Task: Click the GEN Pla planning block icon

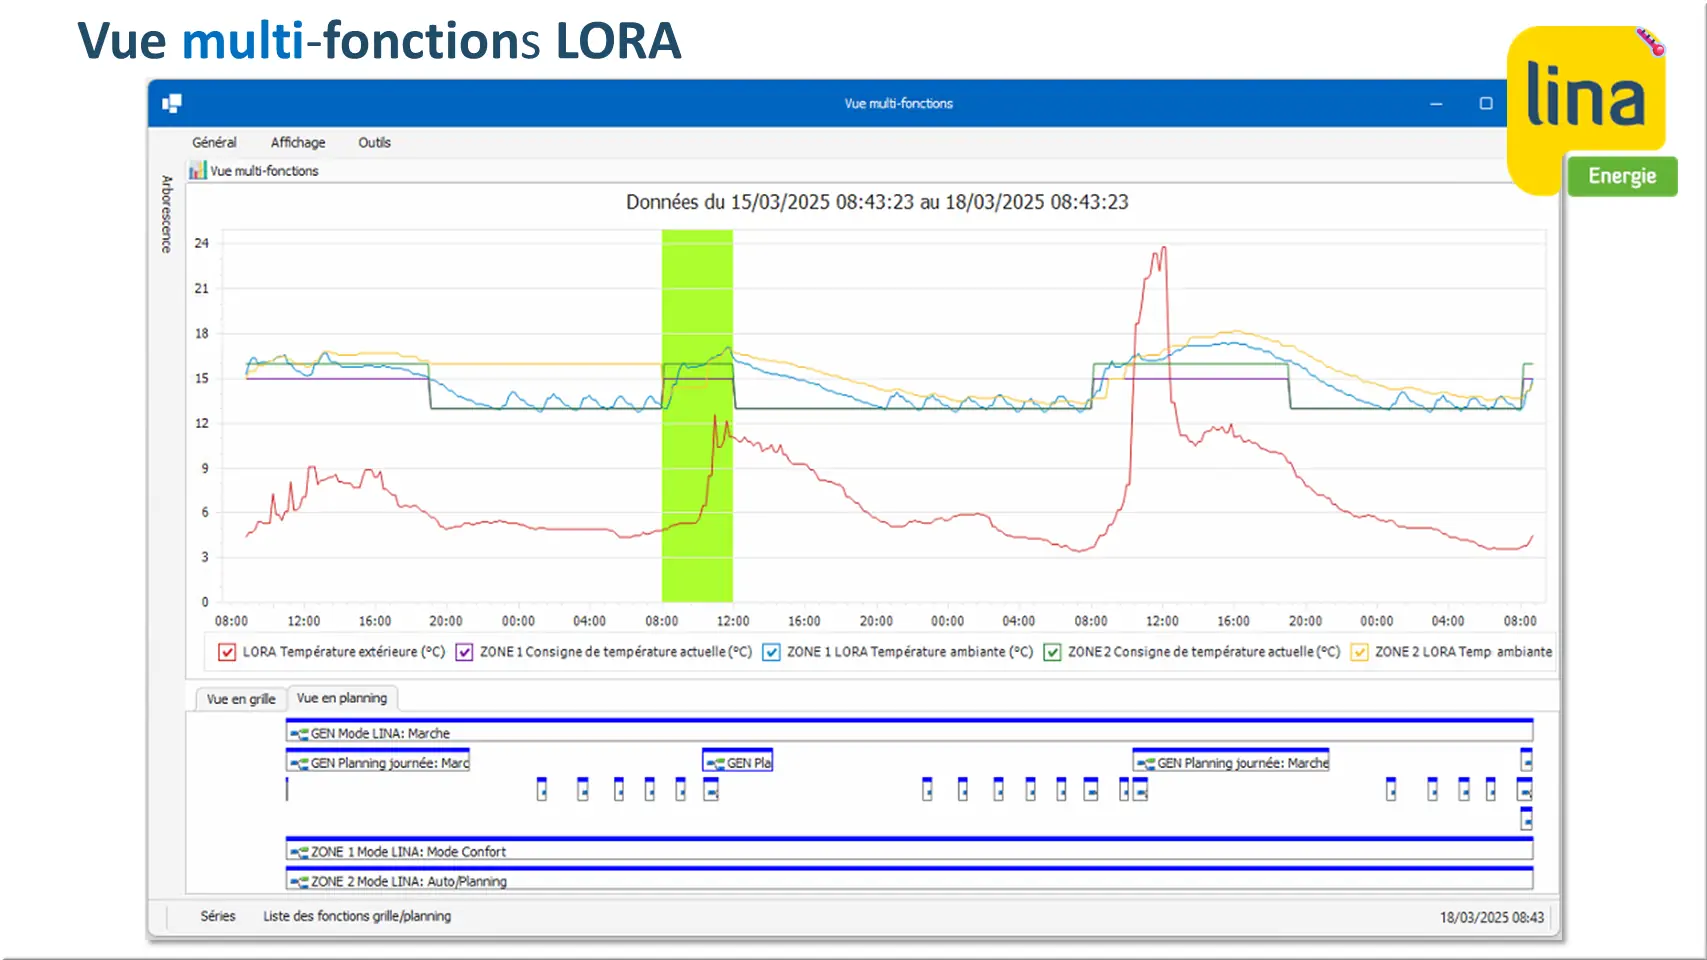Action: coord(714,763)
